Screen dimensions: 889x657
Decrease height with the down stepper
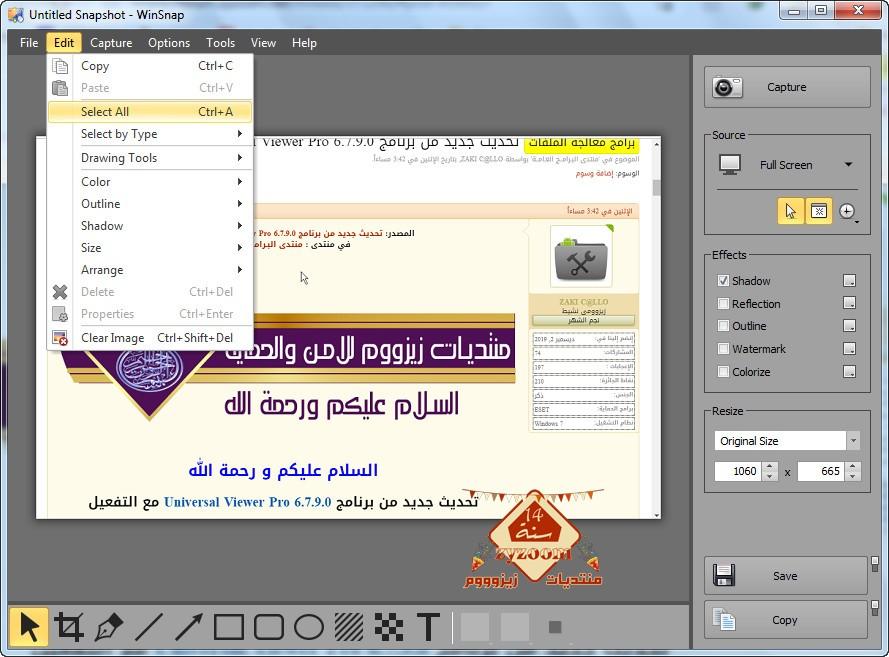(x=853, y=476)
